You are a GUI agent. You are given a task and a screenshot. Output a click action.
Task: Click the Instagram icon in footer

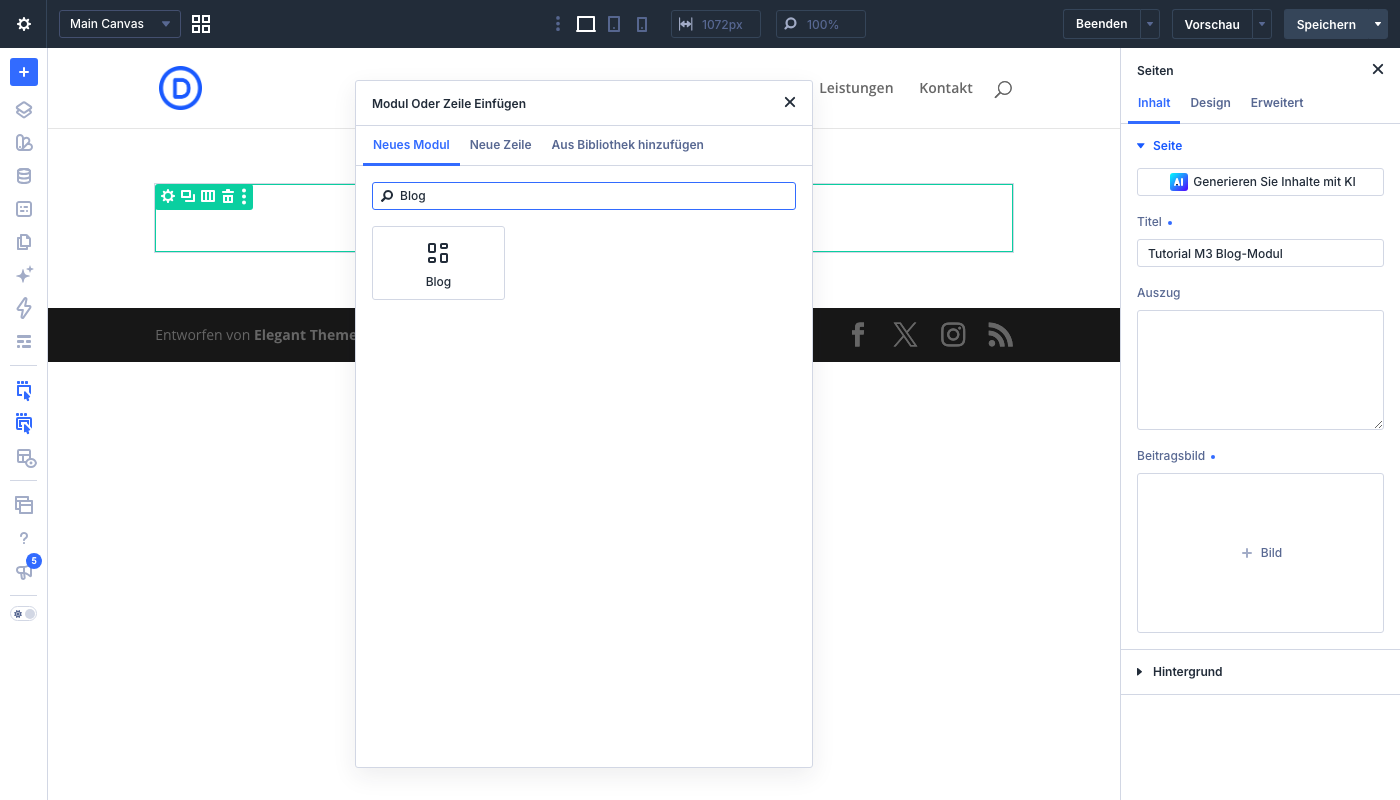953,334
